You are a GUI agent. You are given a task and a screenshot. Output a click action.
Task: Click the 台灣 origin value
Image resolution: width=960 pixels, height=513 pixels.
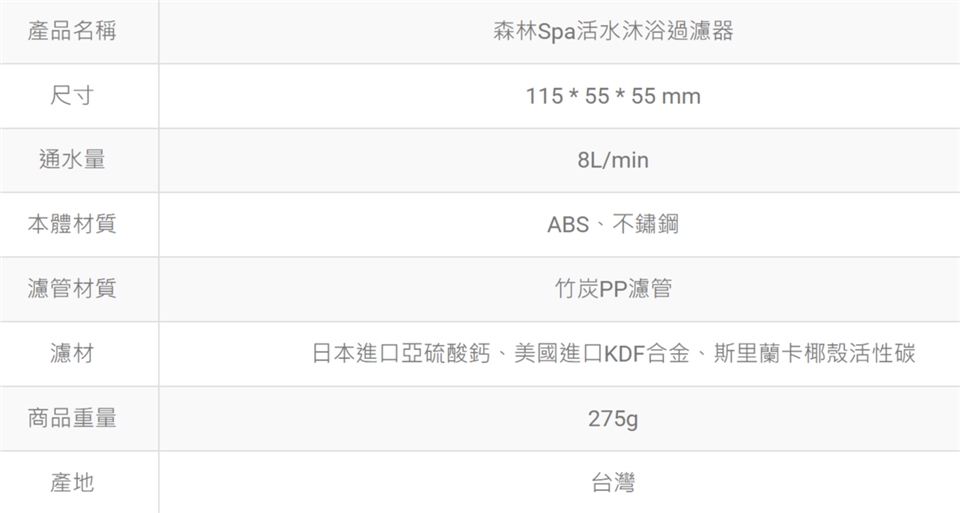coord(613,483)
